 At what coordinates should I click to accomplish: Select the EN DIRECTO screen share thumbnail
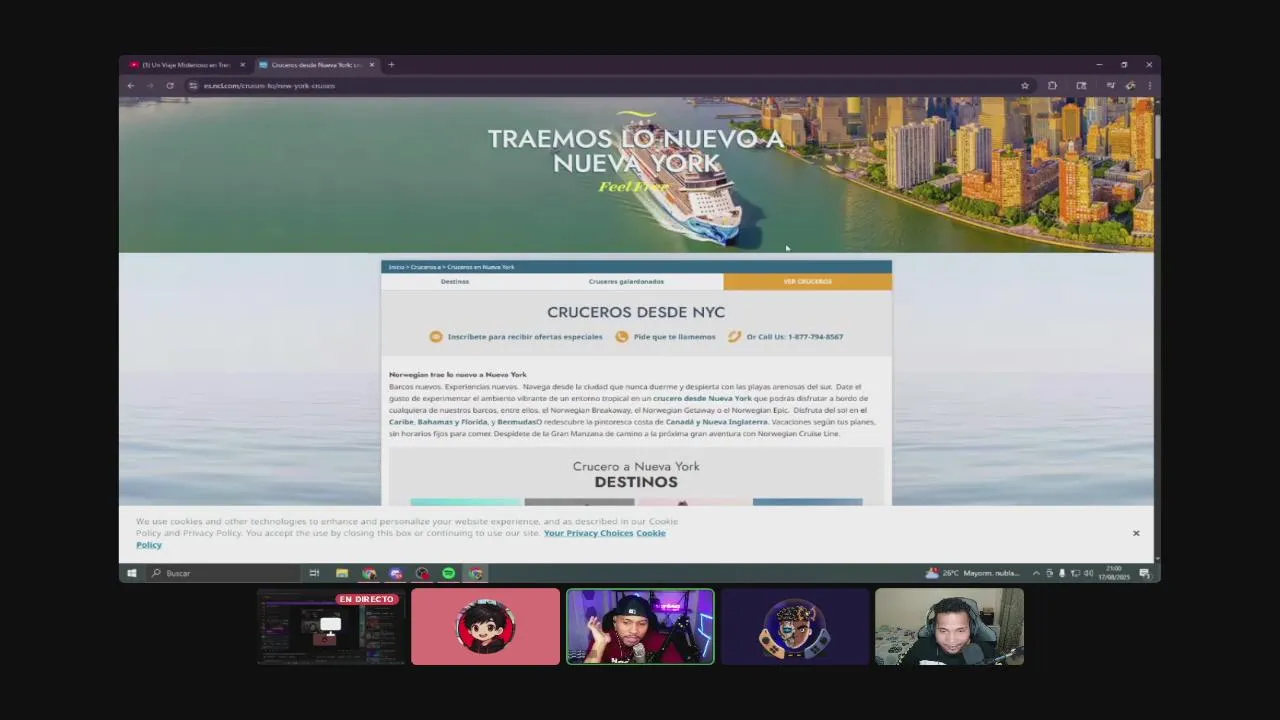pos(331,627)
